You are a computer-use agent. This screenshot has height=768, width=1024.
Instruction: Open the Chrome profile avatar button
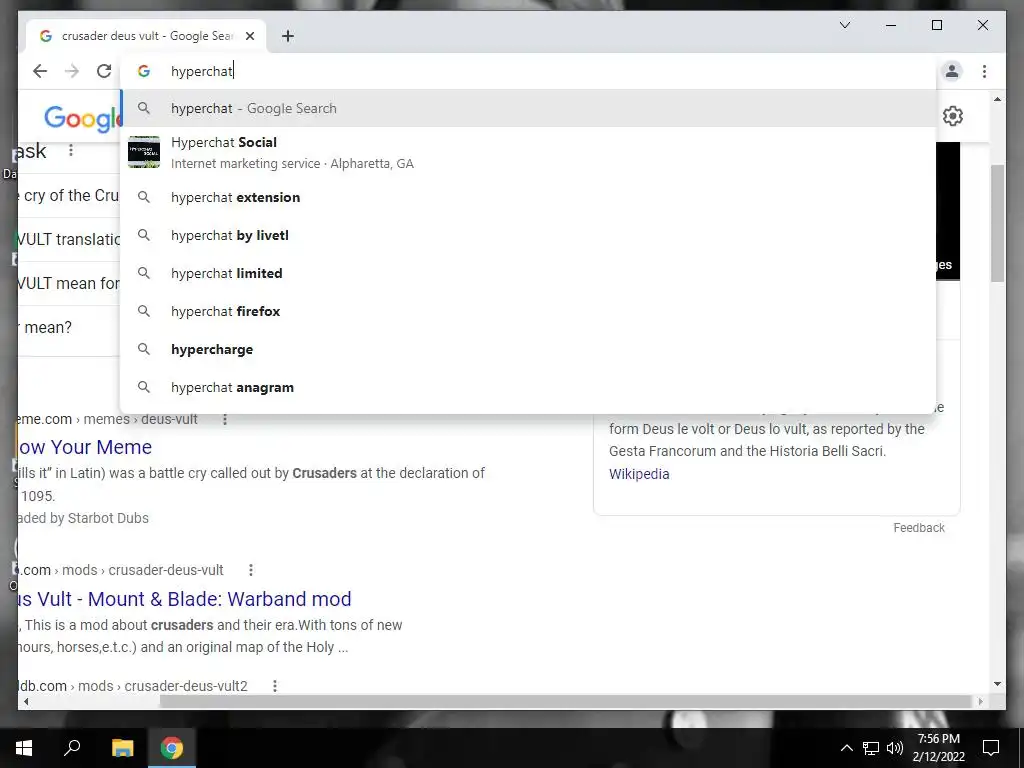(952, 71)
